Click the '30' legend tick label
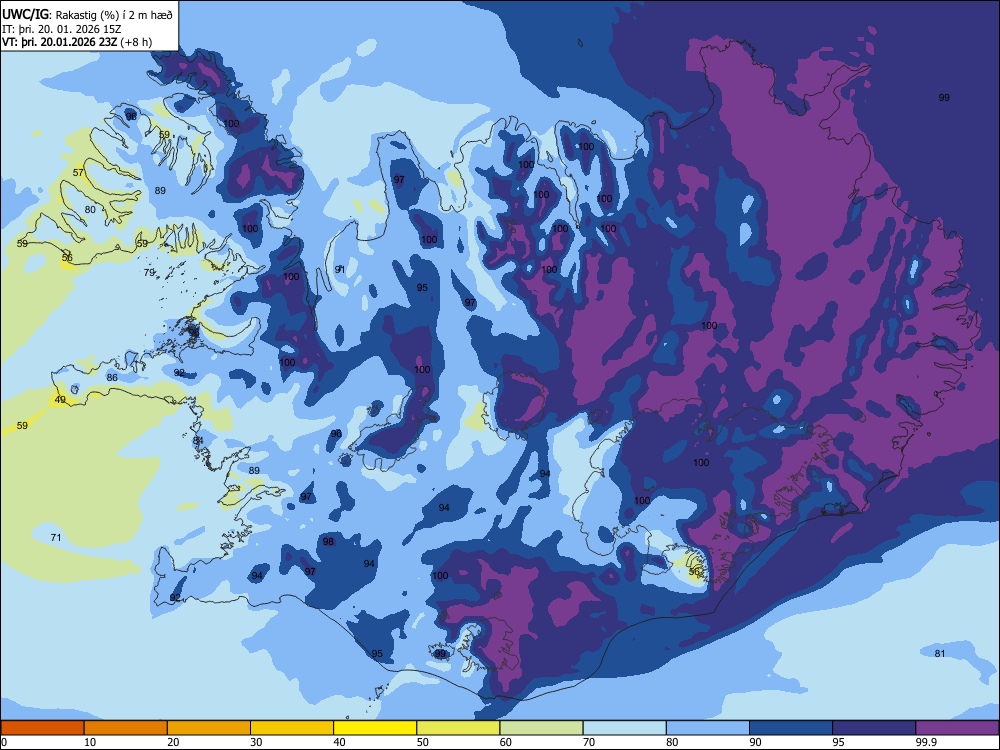The height and width of the screenshot is (750, 1000). click(x=256, y=742)
